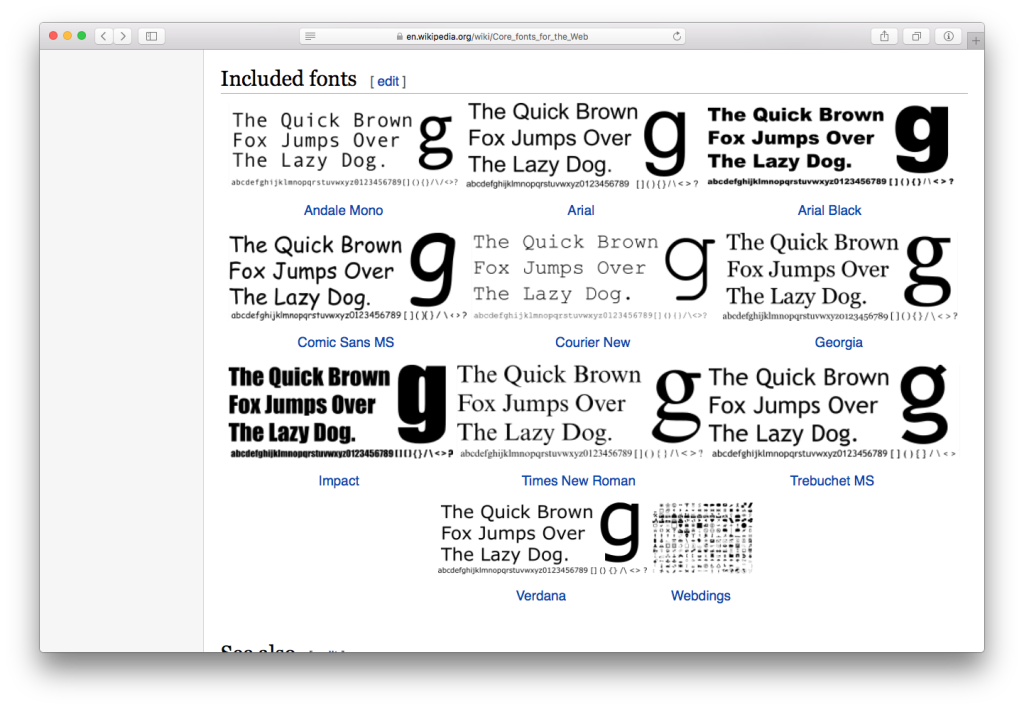Screen dimensions: 1024x709
Task: View the Verdana font sample image
Action: pos(541,539)
